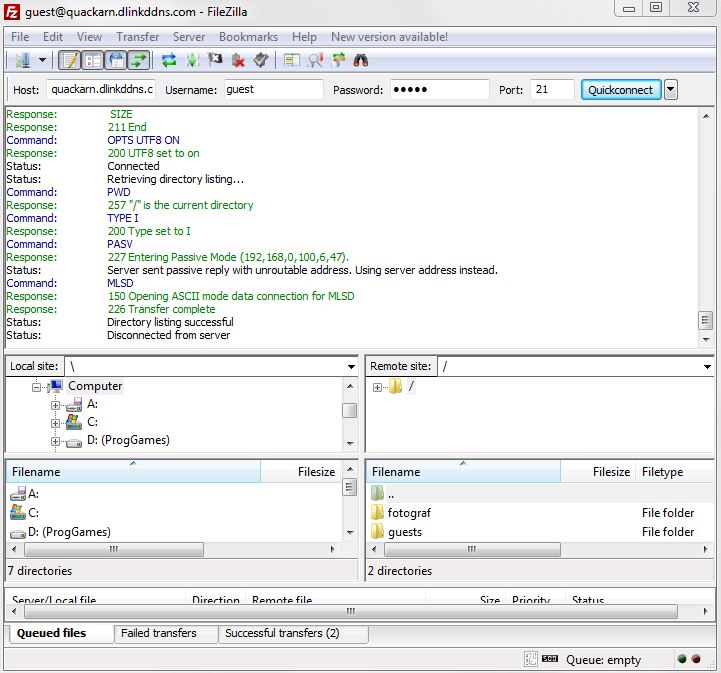Toggle processing of the transfer queue
The height and width of the screenshot is (673, 721).
click(x=192, y=60)
